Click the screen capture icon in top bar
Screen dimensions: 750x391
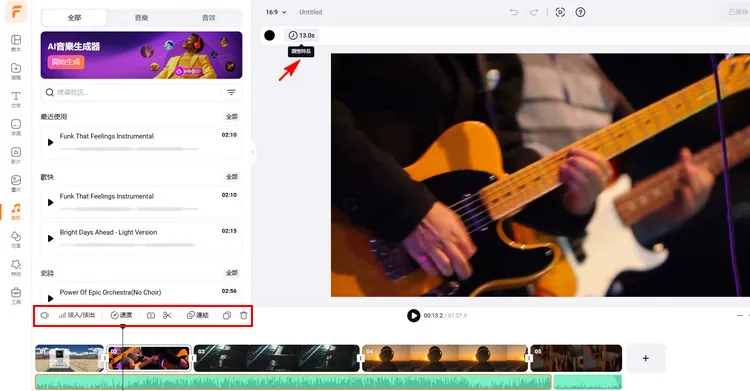click(x=560, y=12)
